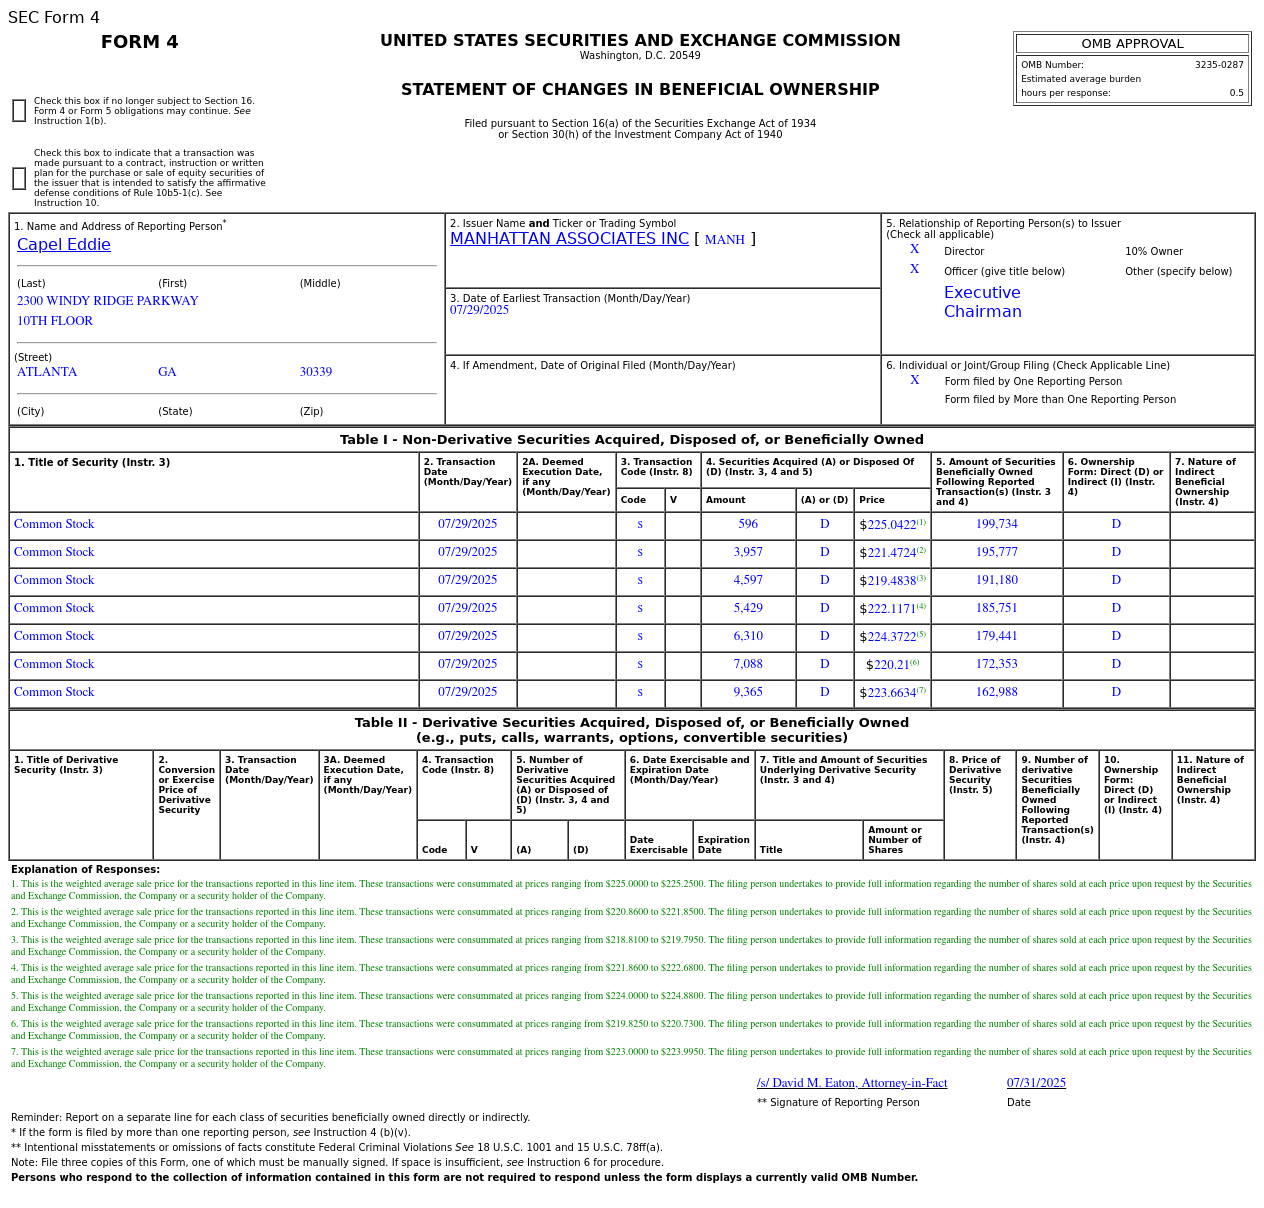Click the David M. Eaton, Attorney-in-Fact signature
The width and height of the screenshot is (1264, 1208).
(x=852, y=1083)
